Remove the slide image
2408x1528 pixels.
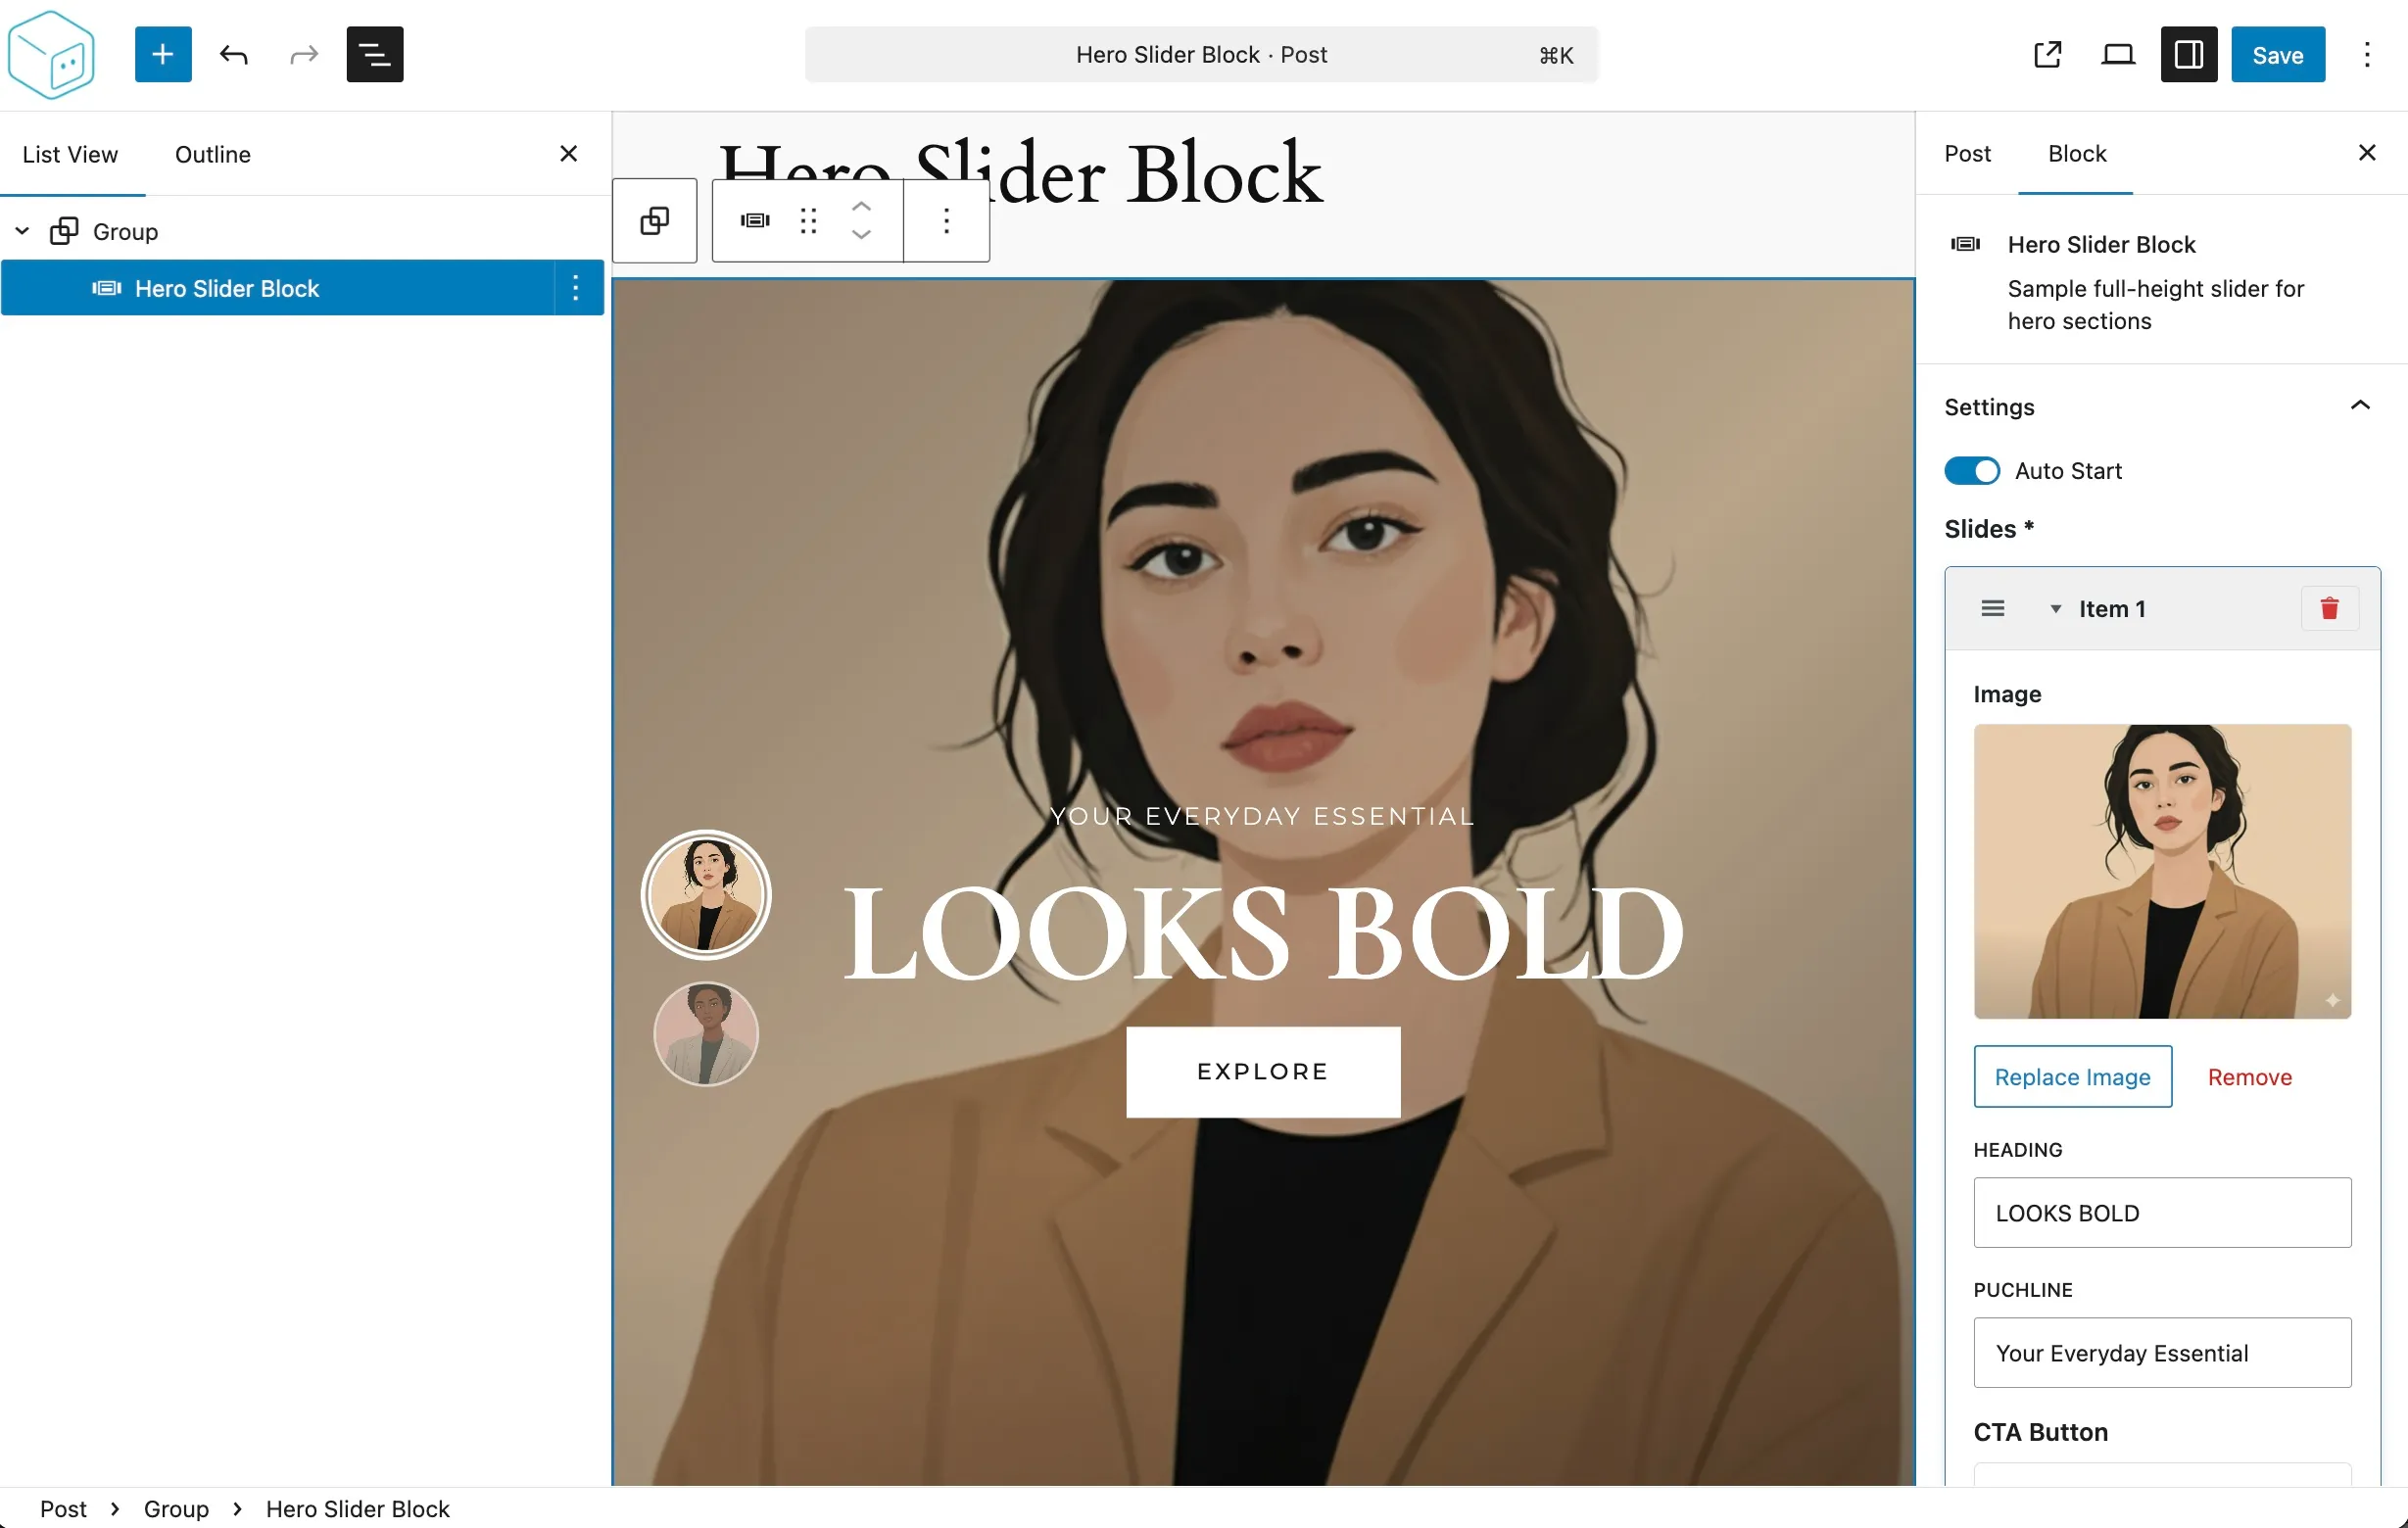2249,1076
